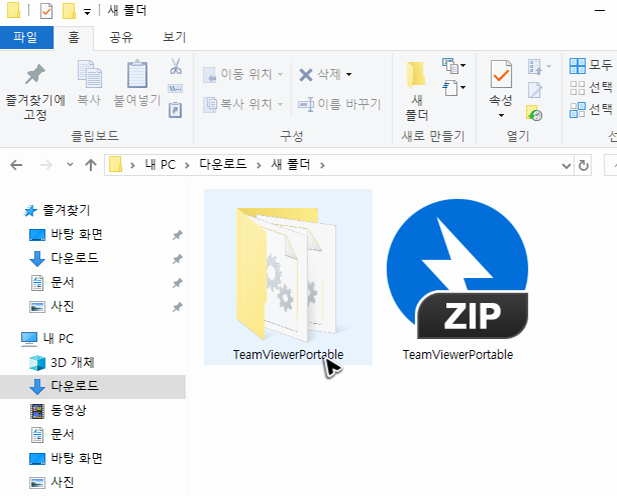The width and height of the screenshot is (617, 496).
Task: Click the title bar folder system icon
Action: [13, 11]
